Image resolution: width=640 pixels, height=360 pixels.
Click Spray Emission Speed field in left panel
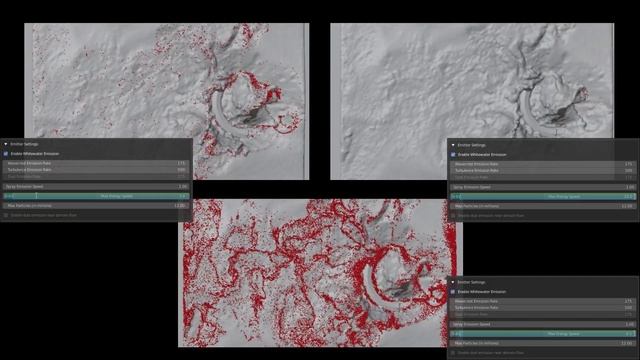click(x=96, y=187)
